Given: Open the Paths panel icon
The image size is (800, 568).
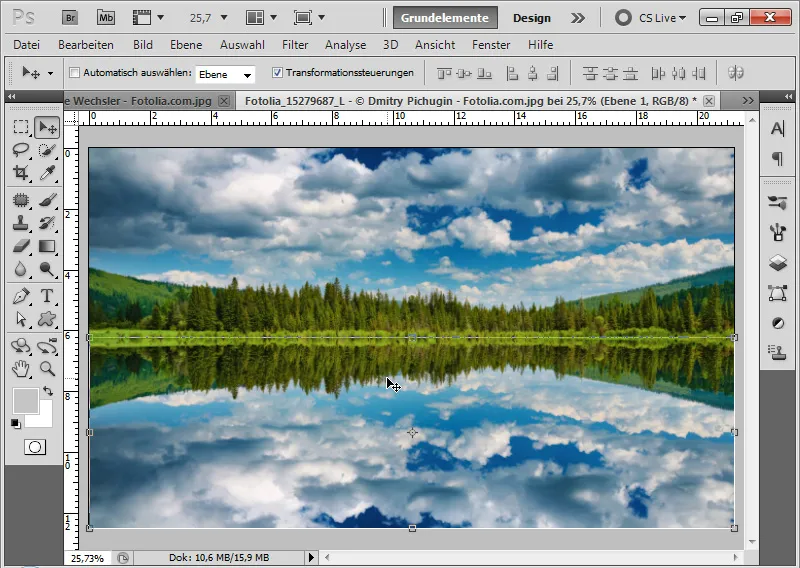Looking at the screenshot, I should (778, 293).
